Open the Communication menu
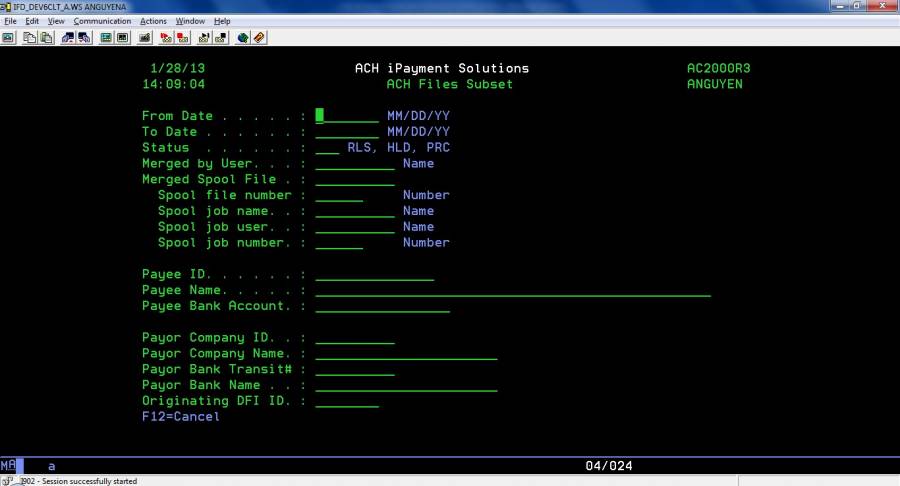This screenshot has height=486, width=900. pos(102,21)
